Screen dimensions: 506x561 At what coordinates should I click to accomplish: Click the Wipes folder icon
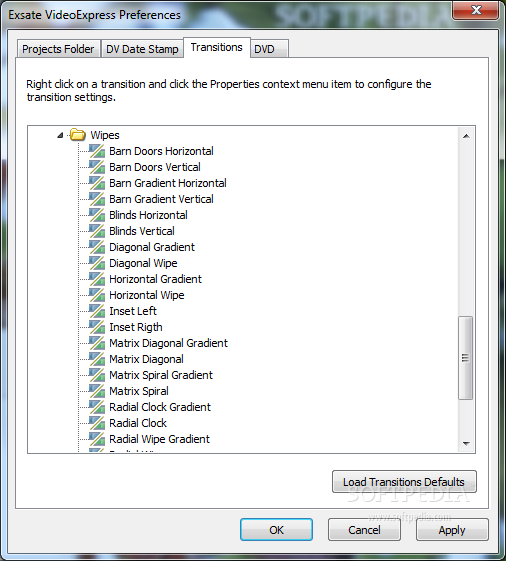(x=78, y=135)
